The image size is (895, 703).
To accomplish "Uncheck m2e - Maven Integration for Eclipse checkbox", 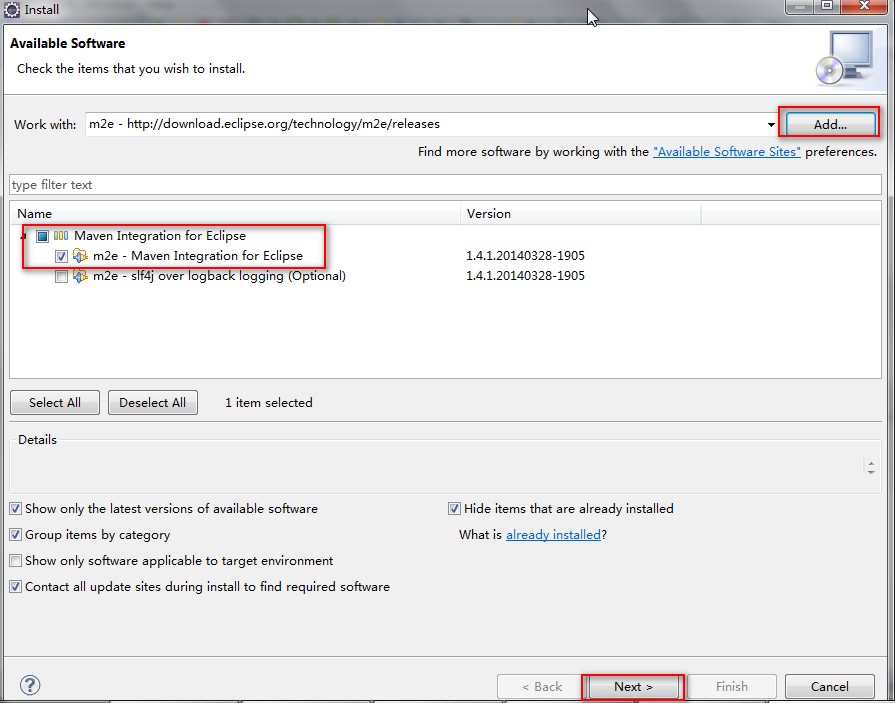I will [61, 256].
